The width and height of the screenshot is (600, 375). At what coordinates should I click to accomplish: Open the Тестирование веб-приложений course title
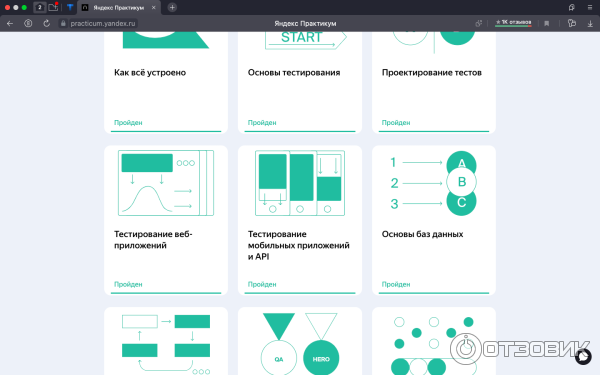click(153, 240)
